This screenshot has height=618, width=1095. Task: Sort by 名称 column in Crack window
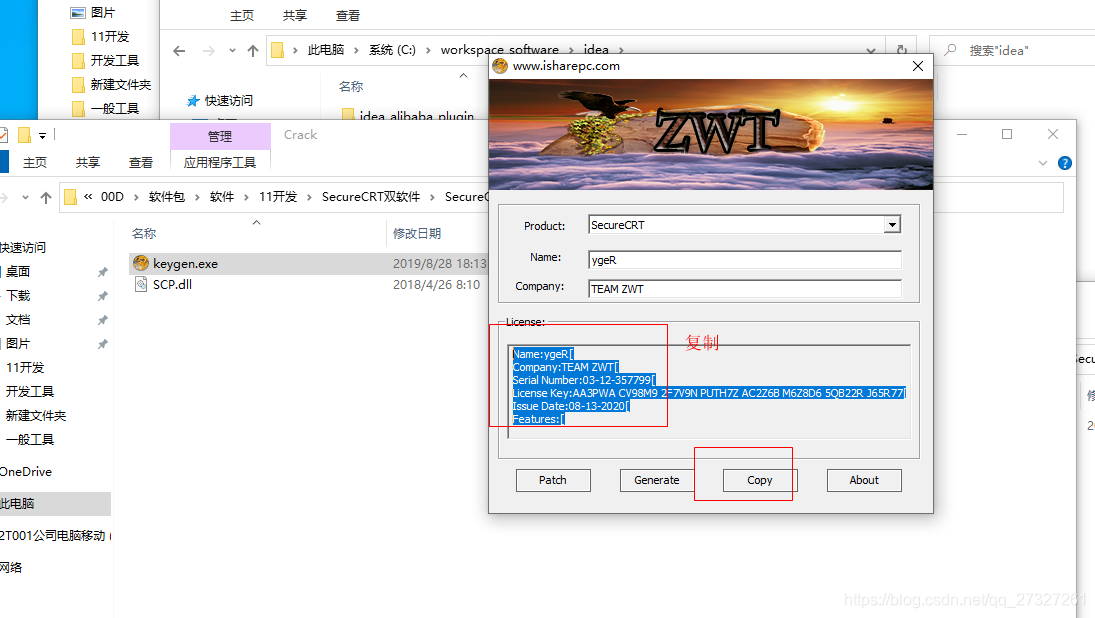(x=145, y=233)
